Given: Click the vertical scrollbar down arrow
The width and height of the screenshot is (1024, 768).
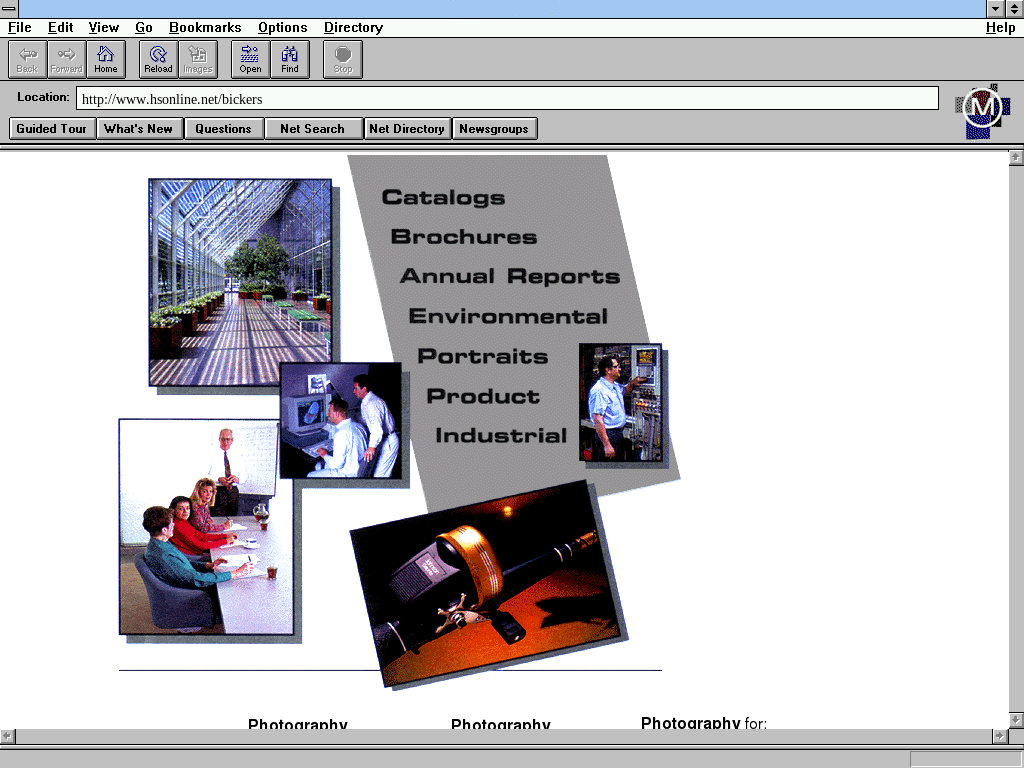Looking at the screenshot, I should [x=1016, y=720].
